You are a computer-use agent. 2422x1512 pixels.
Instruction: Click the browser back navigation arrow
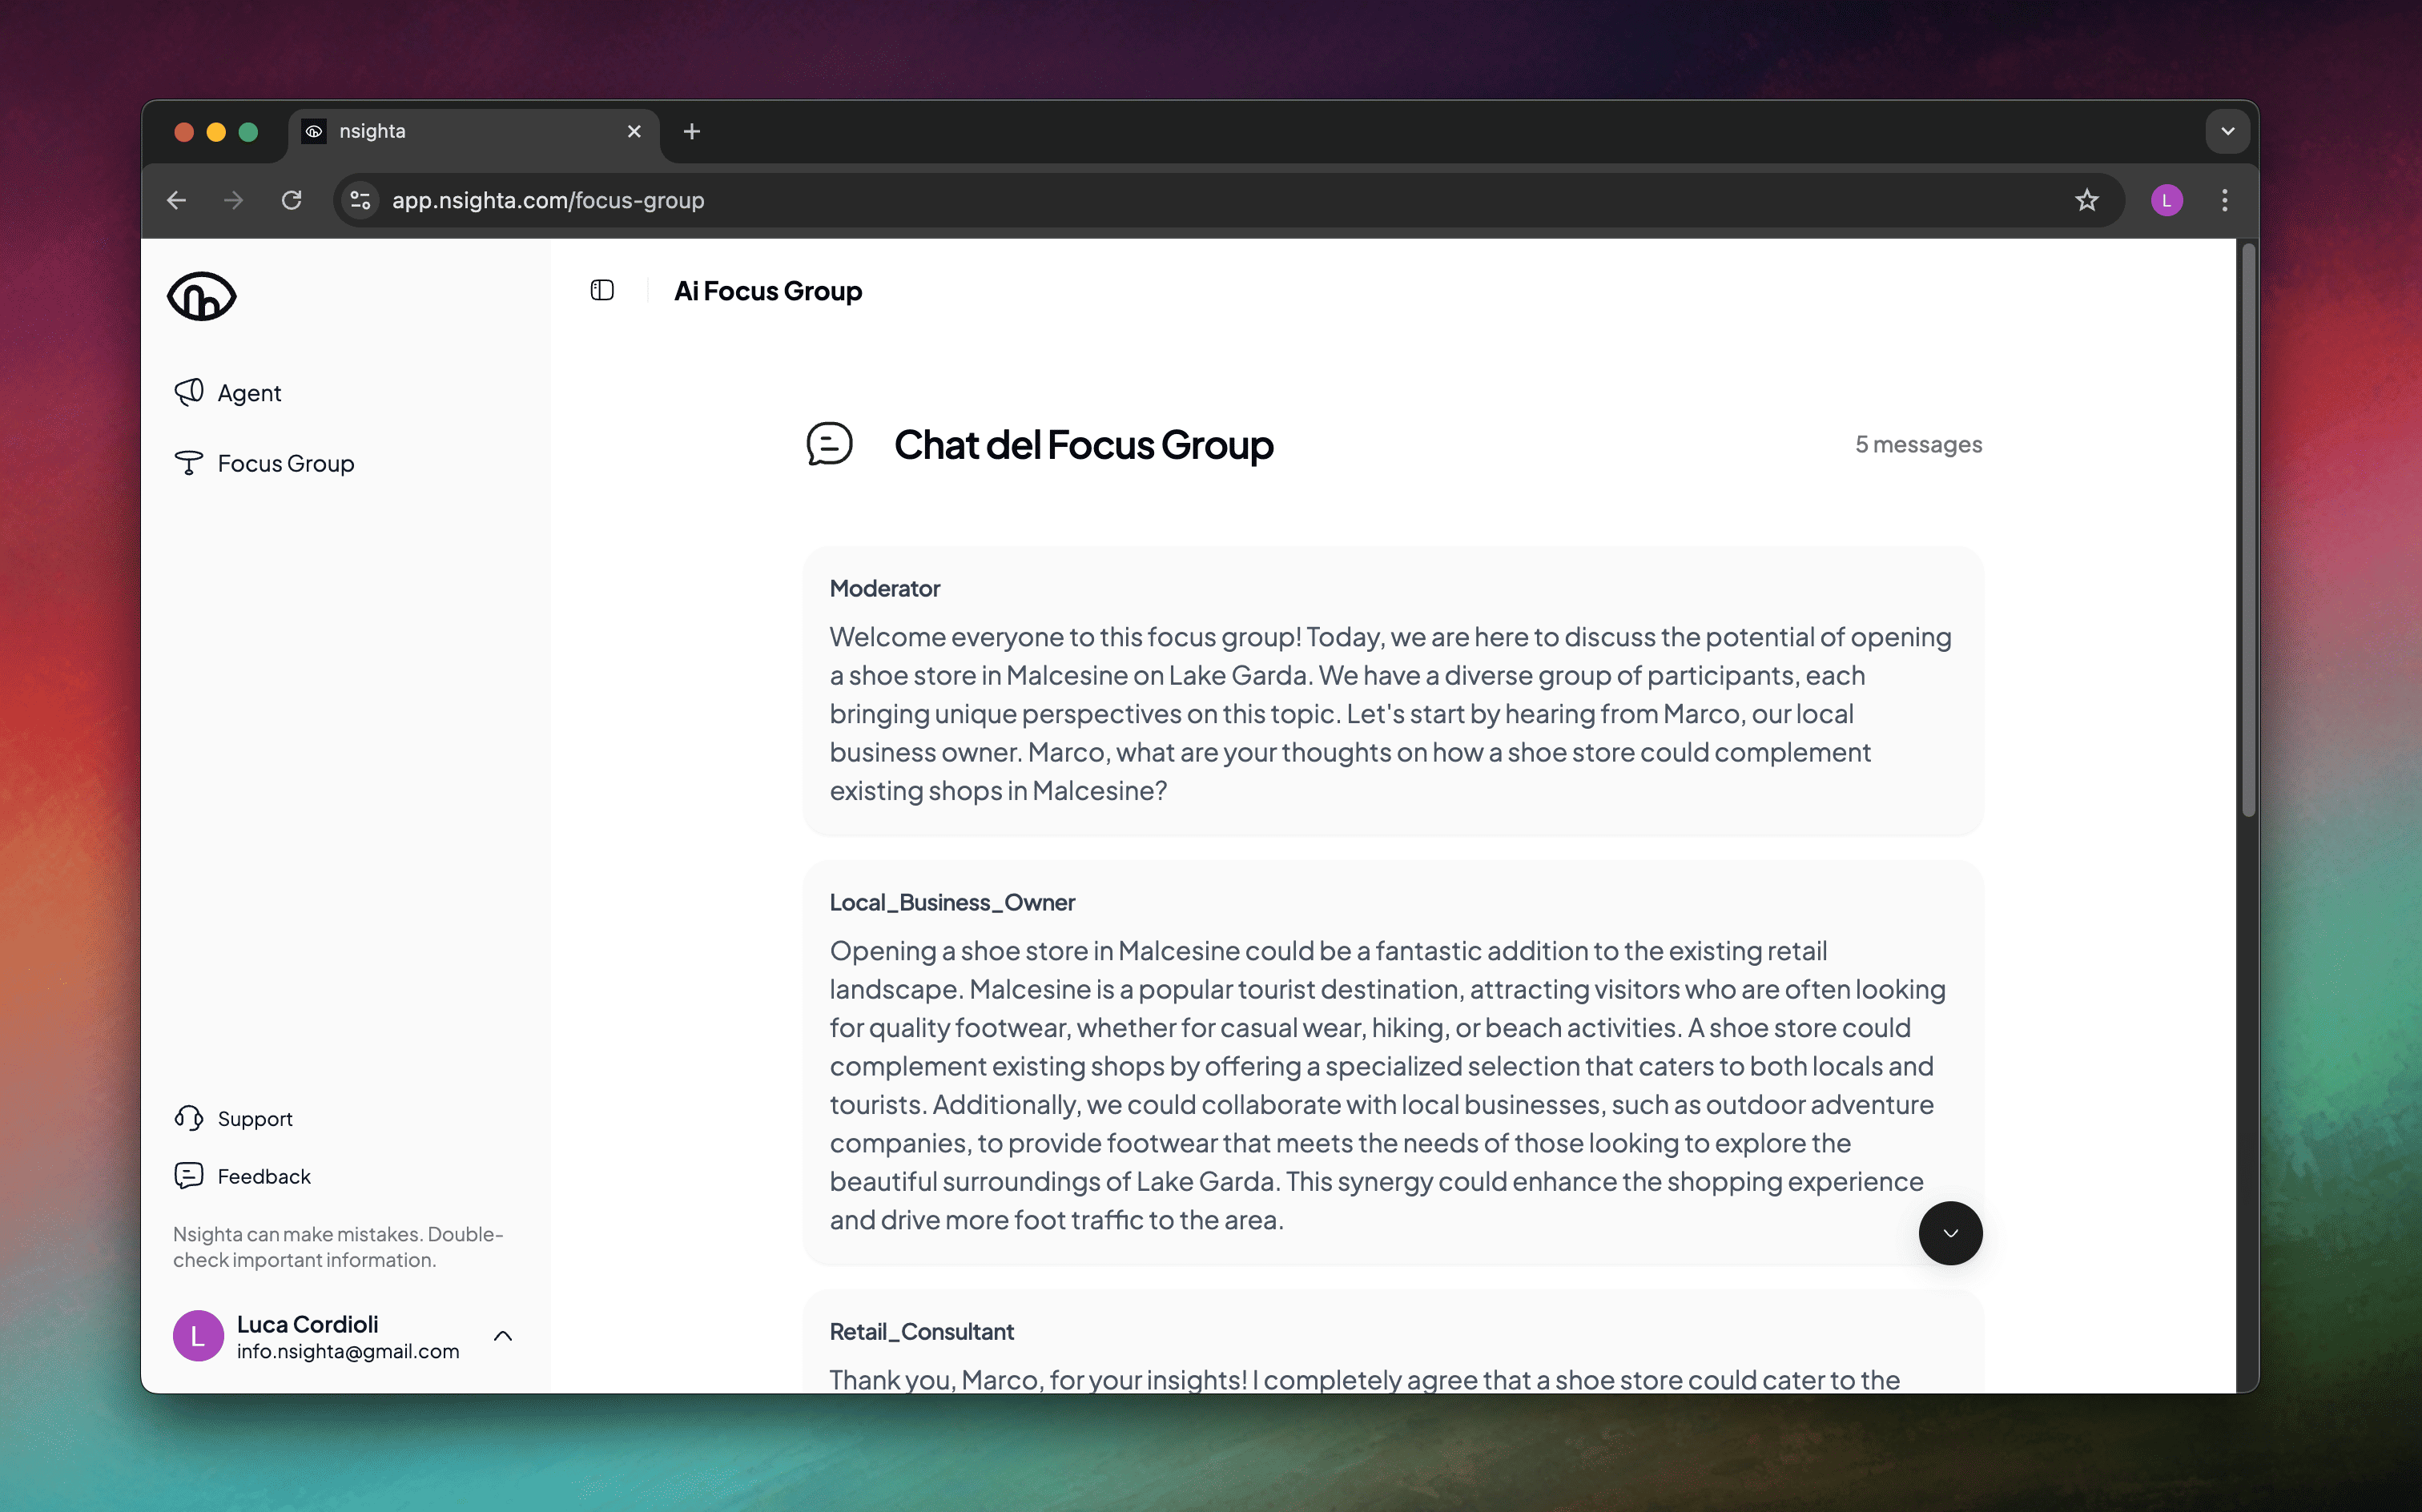point(176,199)
